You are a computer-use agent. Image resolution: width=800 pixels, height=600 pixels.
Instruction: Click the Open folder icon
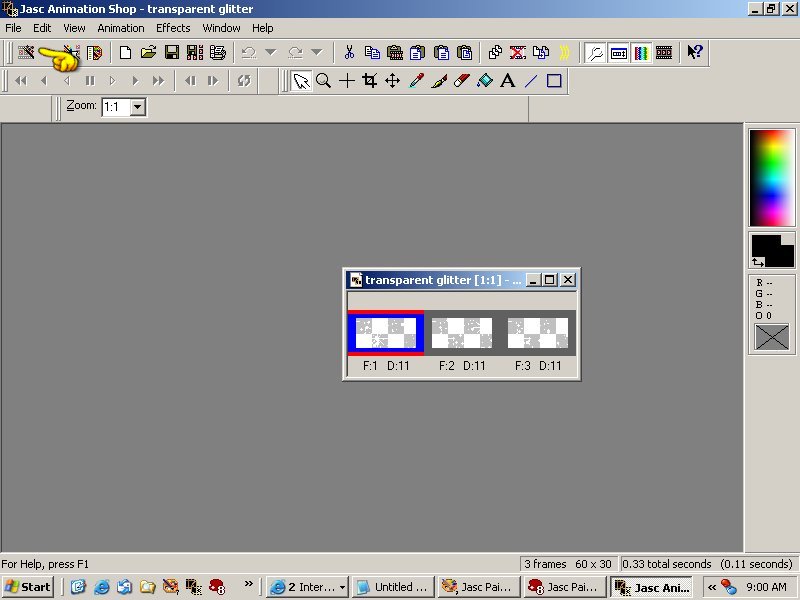pyautogui.click(x=148, y=53)
